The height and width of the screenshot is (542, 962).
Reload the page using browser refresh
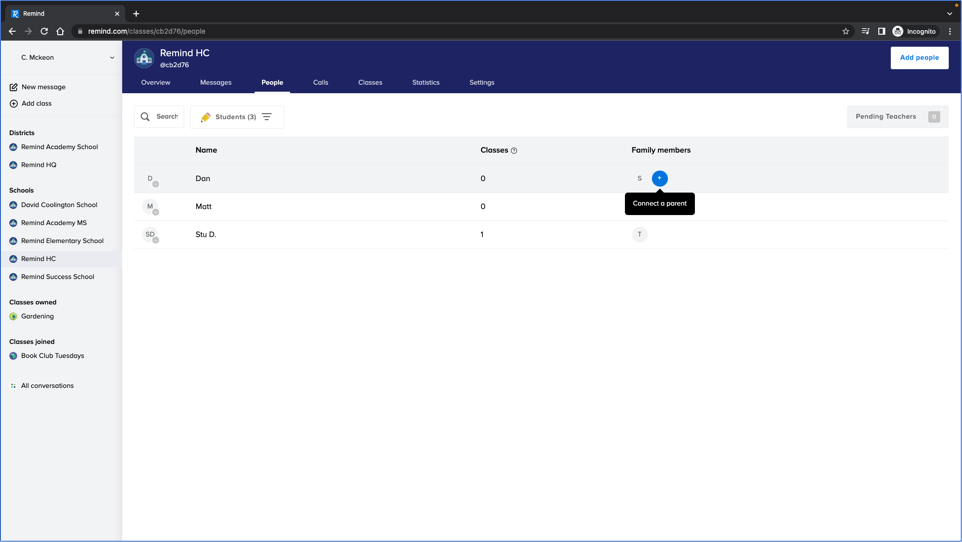(44, 31)
